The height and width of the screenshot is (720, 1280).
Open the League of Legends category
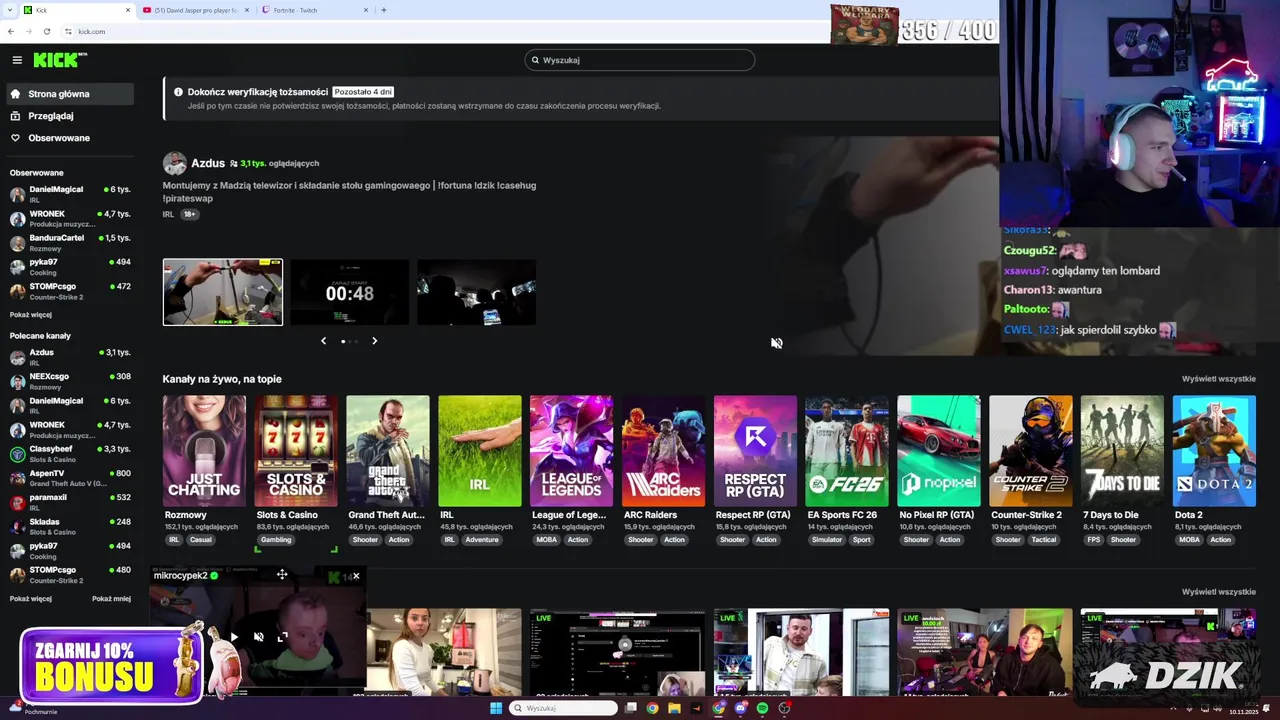tap(571, 451)
